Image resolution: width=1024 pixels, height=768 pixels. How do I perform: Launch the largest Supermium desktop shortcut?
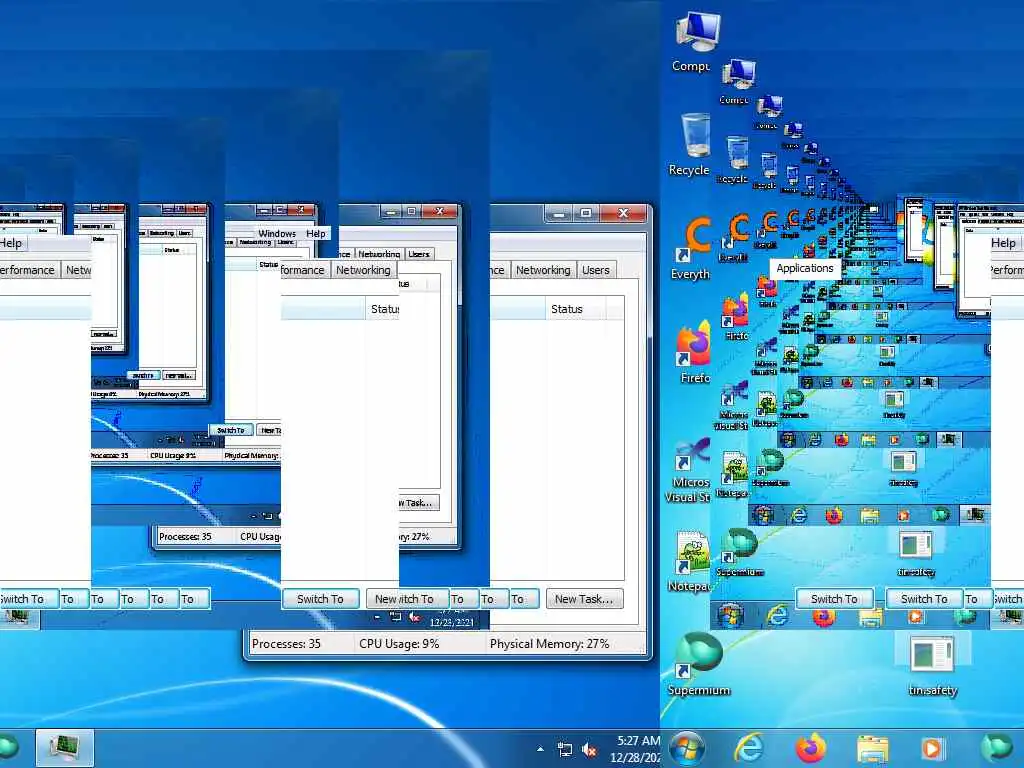tap(698, 665)
